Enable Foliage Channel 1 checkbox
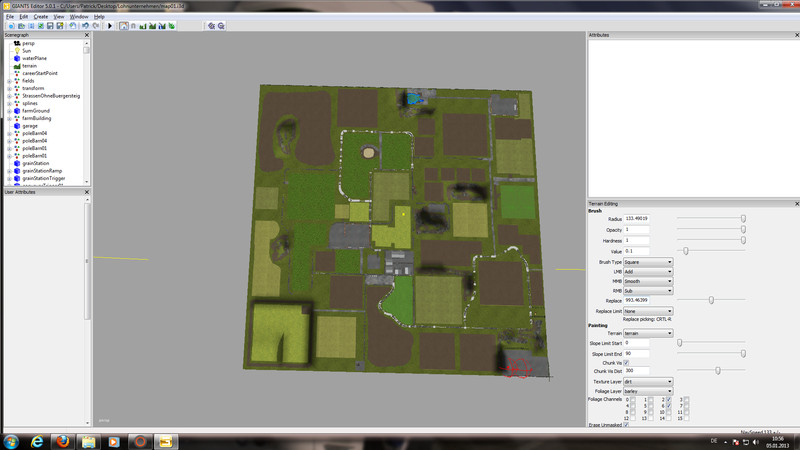The image size is (800, 450). pyautogui.click(x=651, y=399)
